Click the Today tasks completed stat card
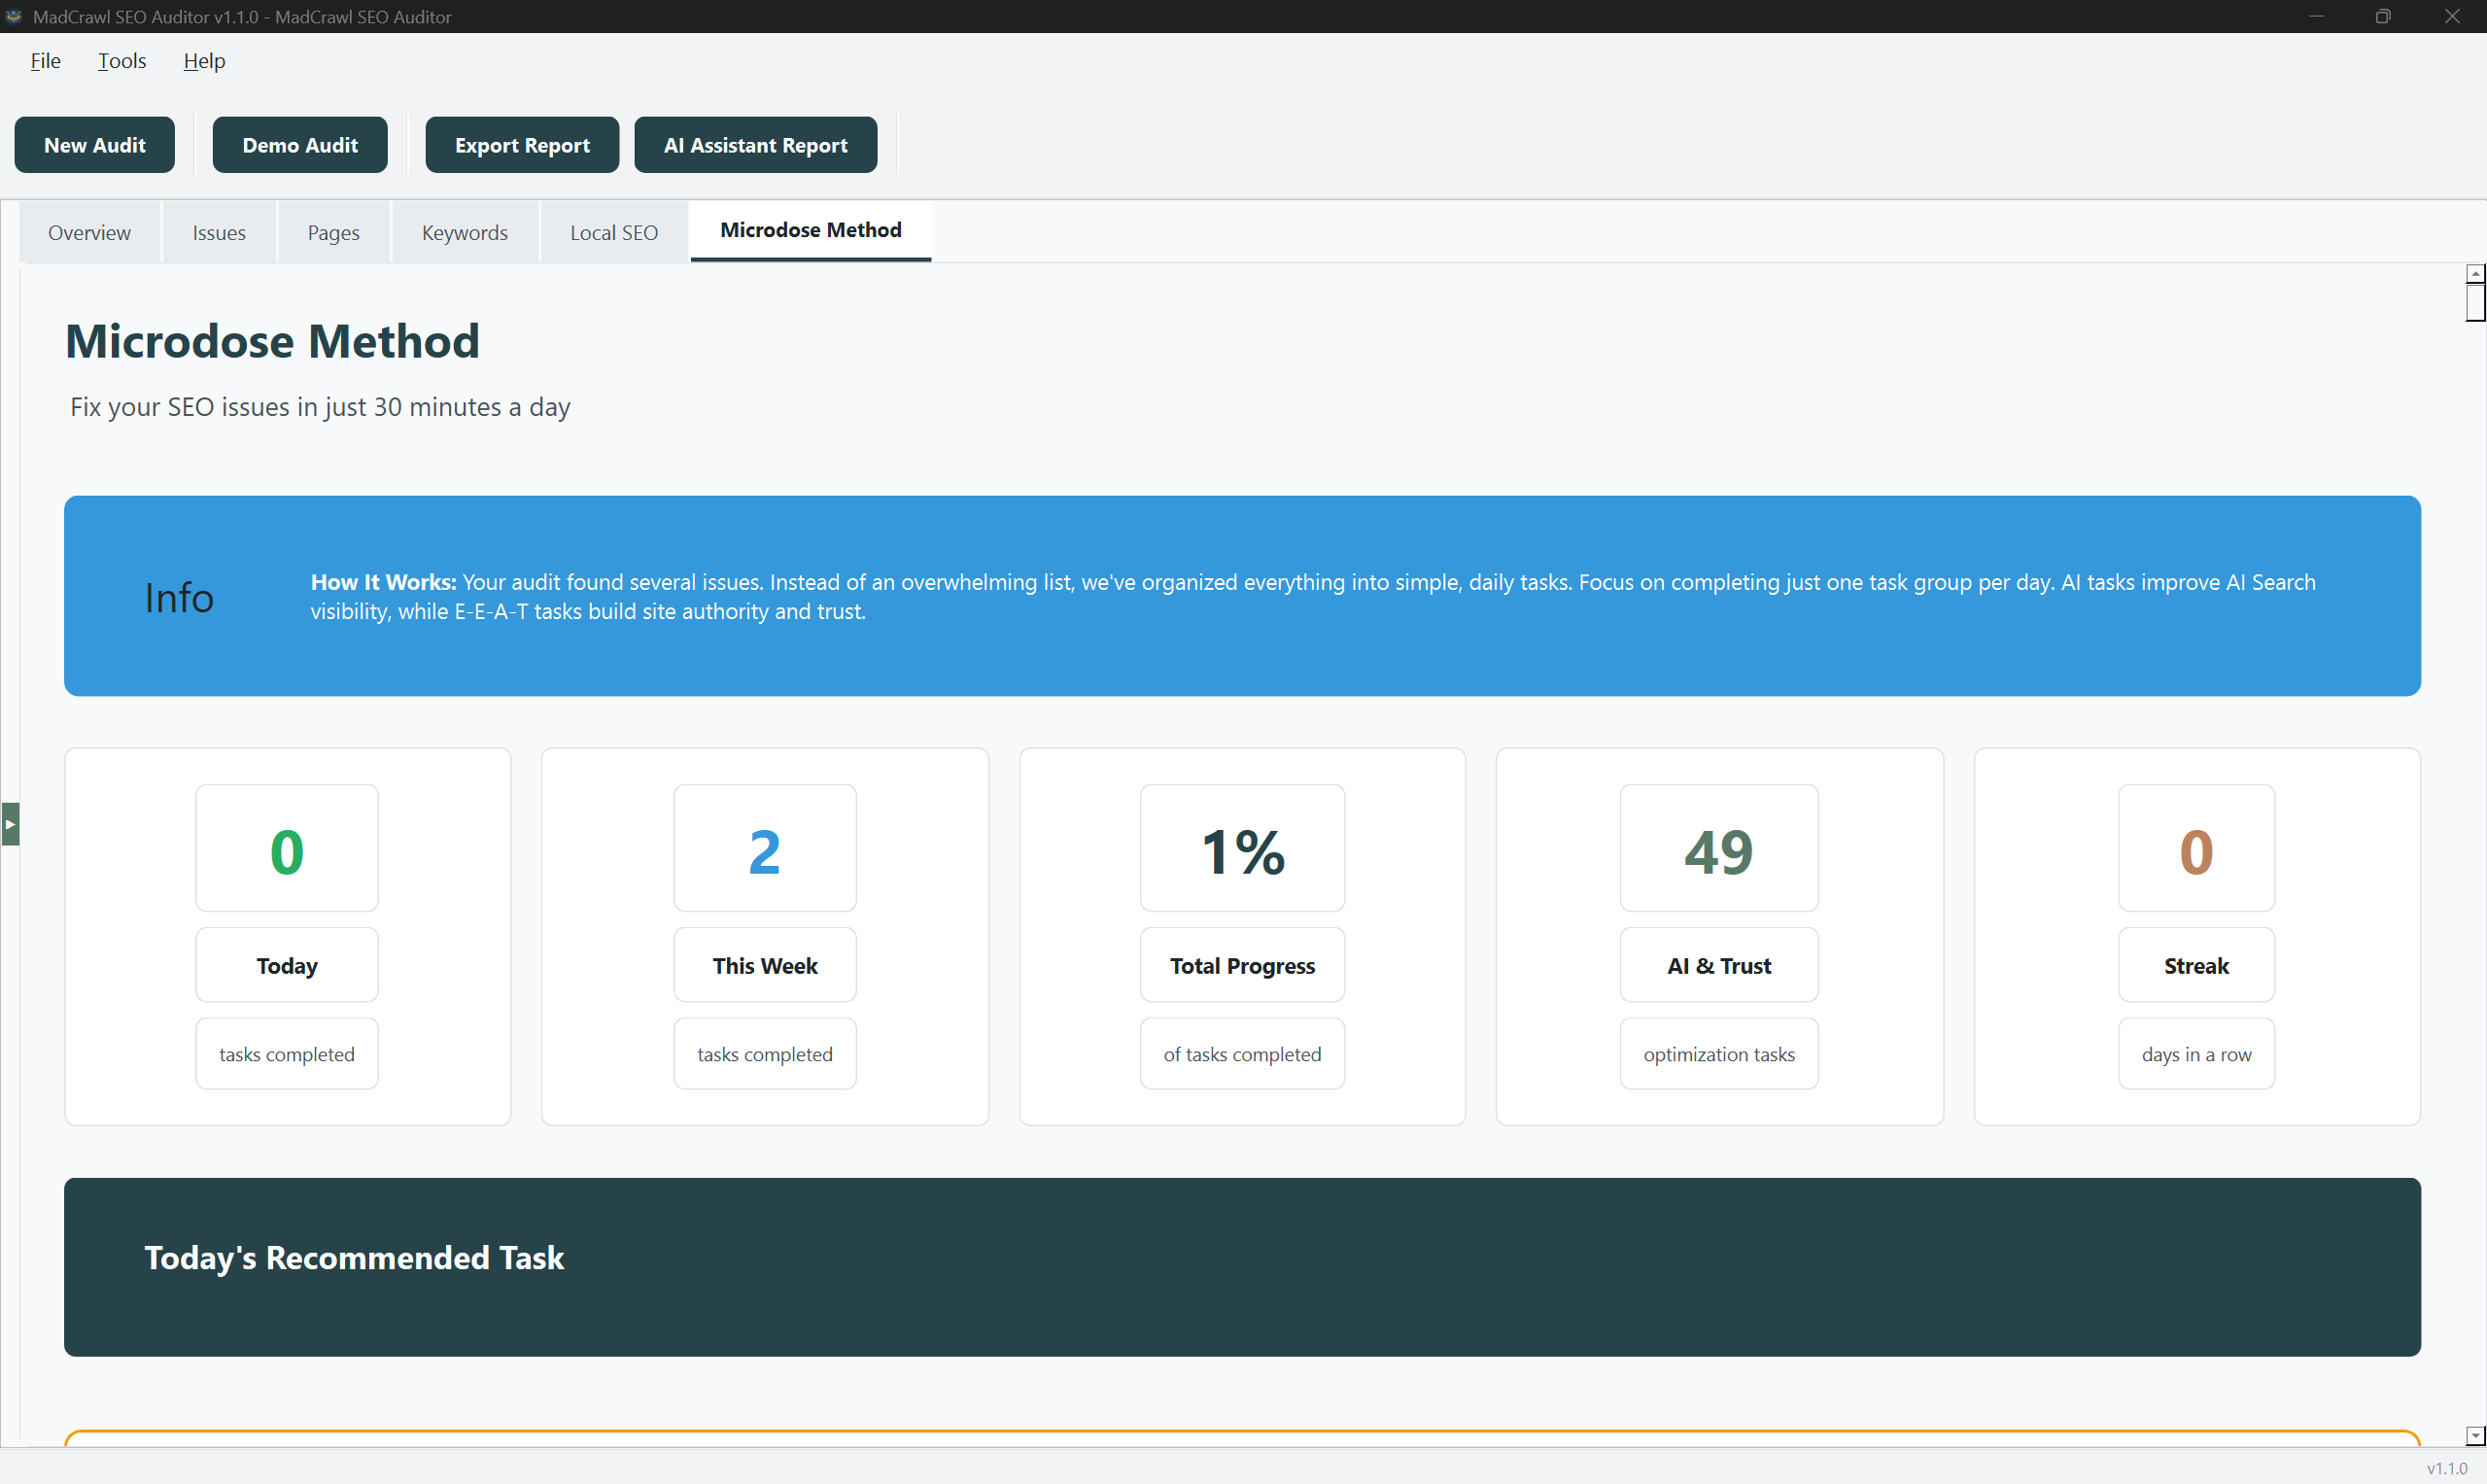 coord(287,936)
